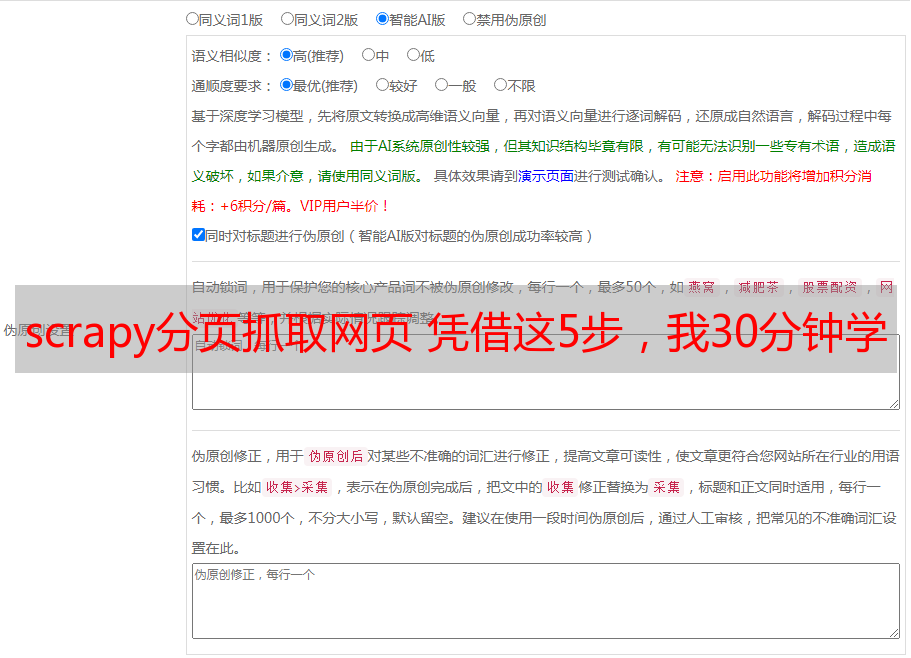Image resolution: width=911 pixels, height=658 pixels.
Task: Toggle 同时对标题进行伪原创 checkbox
Action: [x=198, y=235]
